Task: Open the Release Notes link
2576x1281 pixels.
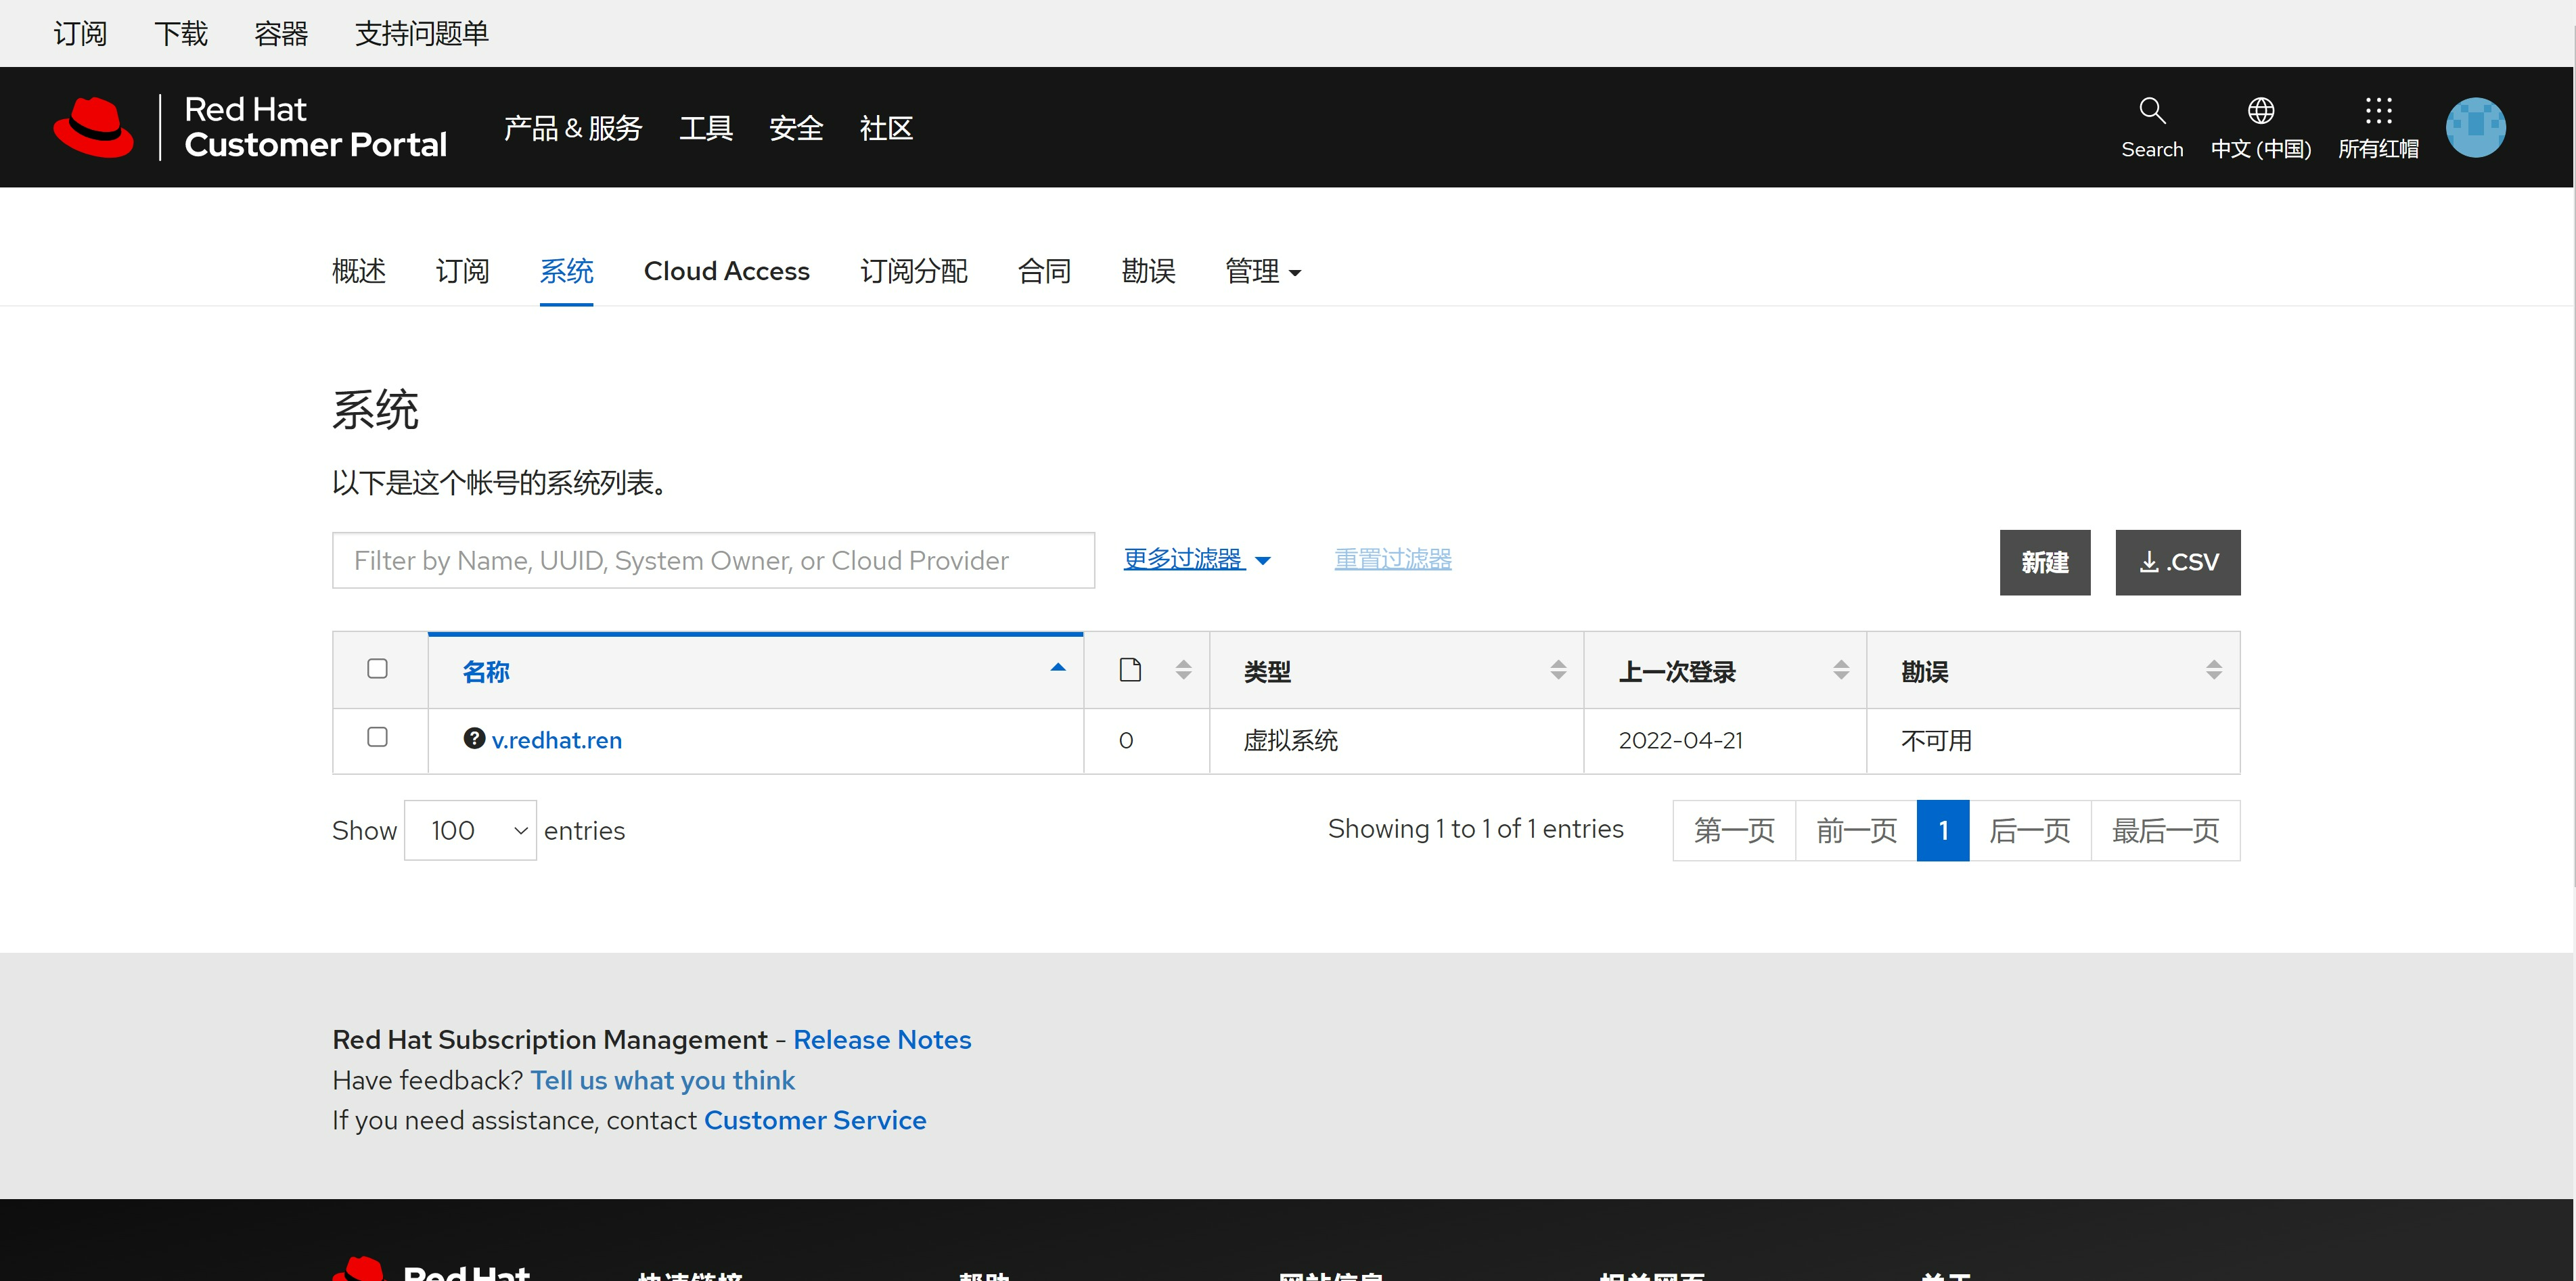Action: click(881, 1039)
